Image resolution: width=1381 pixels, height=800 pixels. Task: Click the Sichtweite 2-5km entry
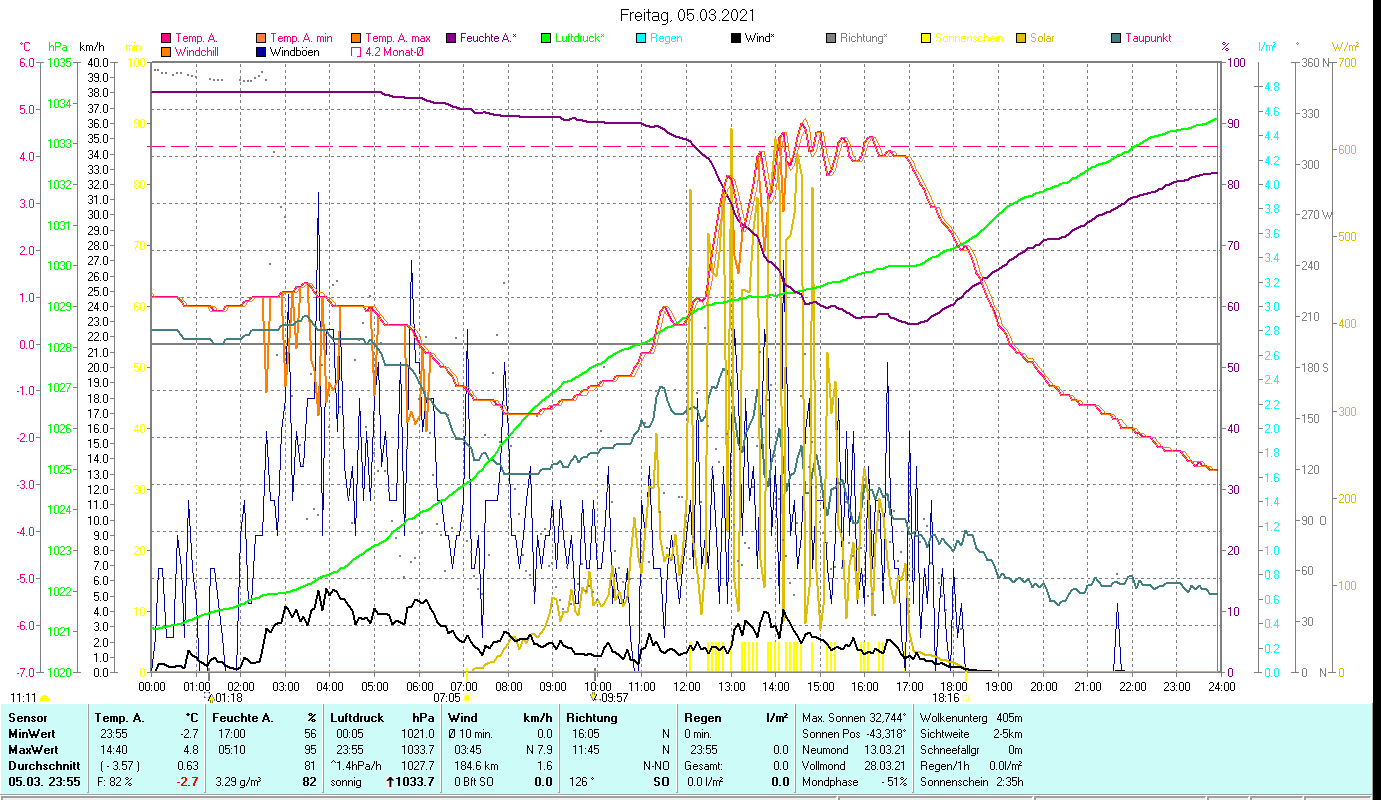(x=970, y=733)
